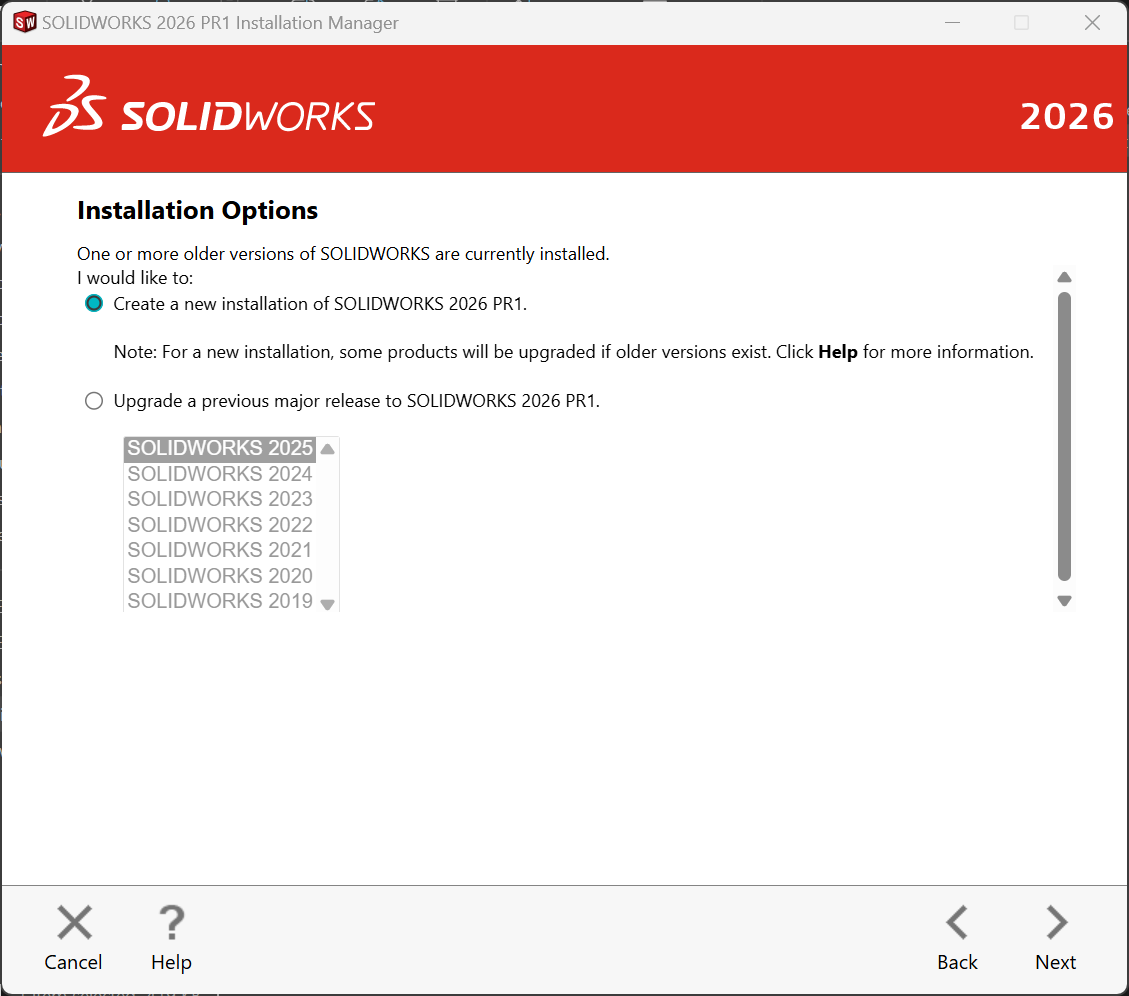Screen dimensions: 1129x996
Task: Choose to upgrade a previous major release
Action: 93,400
